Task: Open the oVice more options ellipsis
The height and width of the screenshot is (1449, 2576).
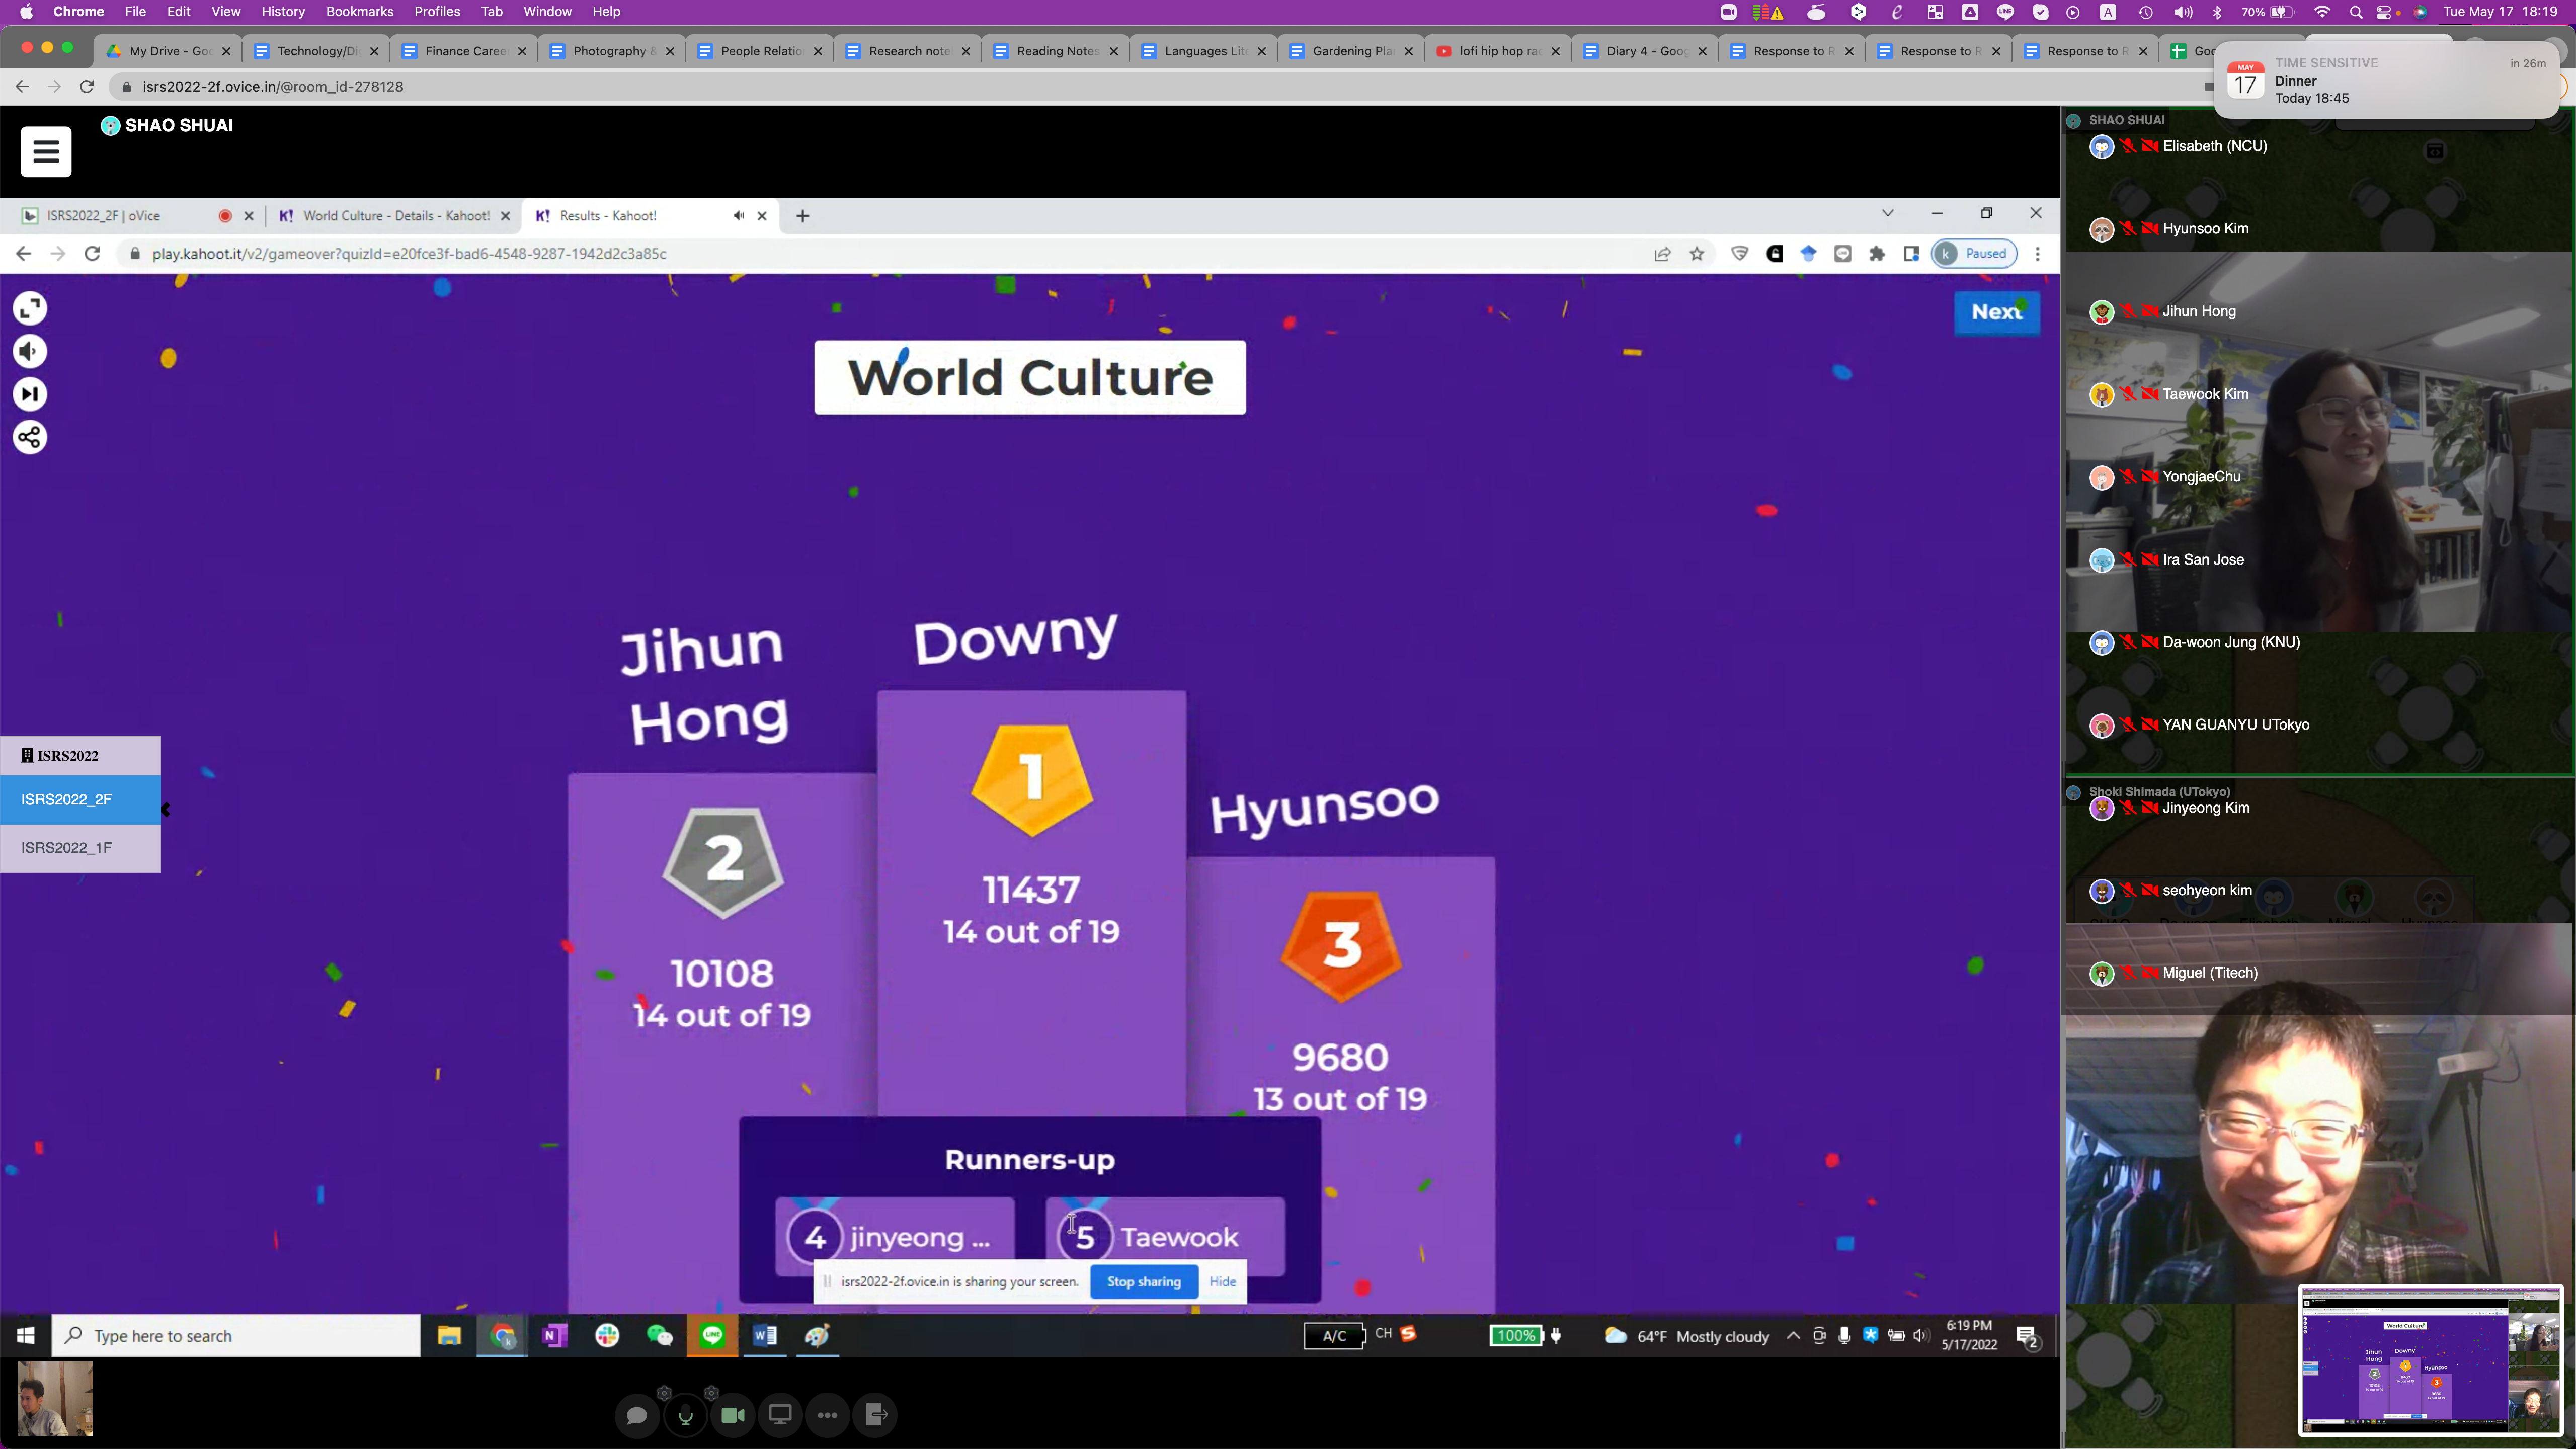Action: [828, 1415]
